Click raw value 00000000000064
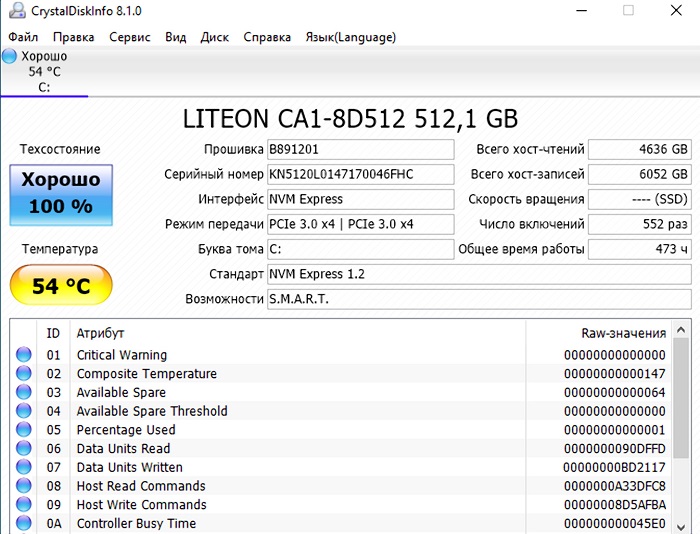The width and height of the screenshot is (700, 534). click(x=615, y=392)
